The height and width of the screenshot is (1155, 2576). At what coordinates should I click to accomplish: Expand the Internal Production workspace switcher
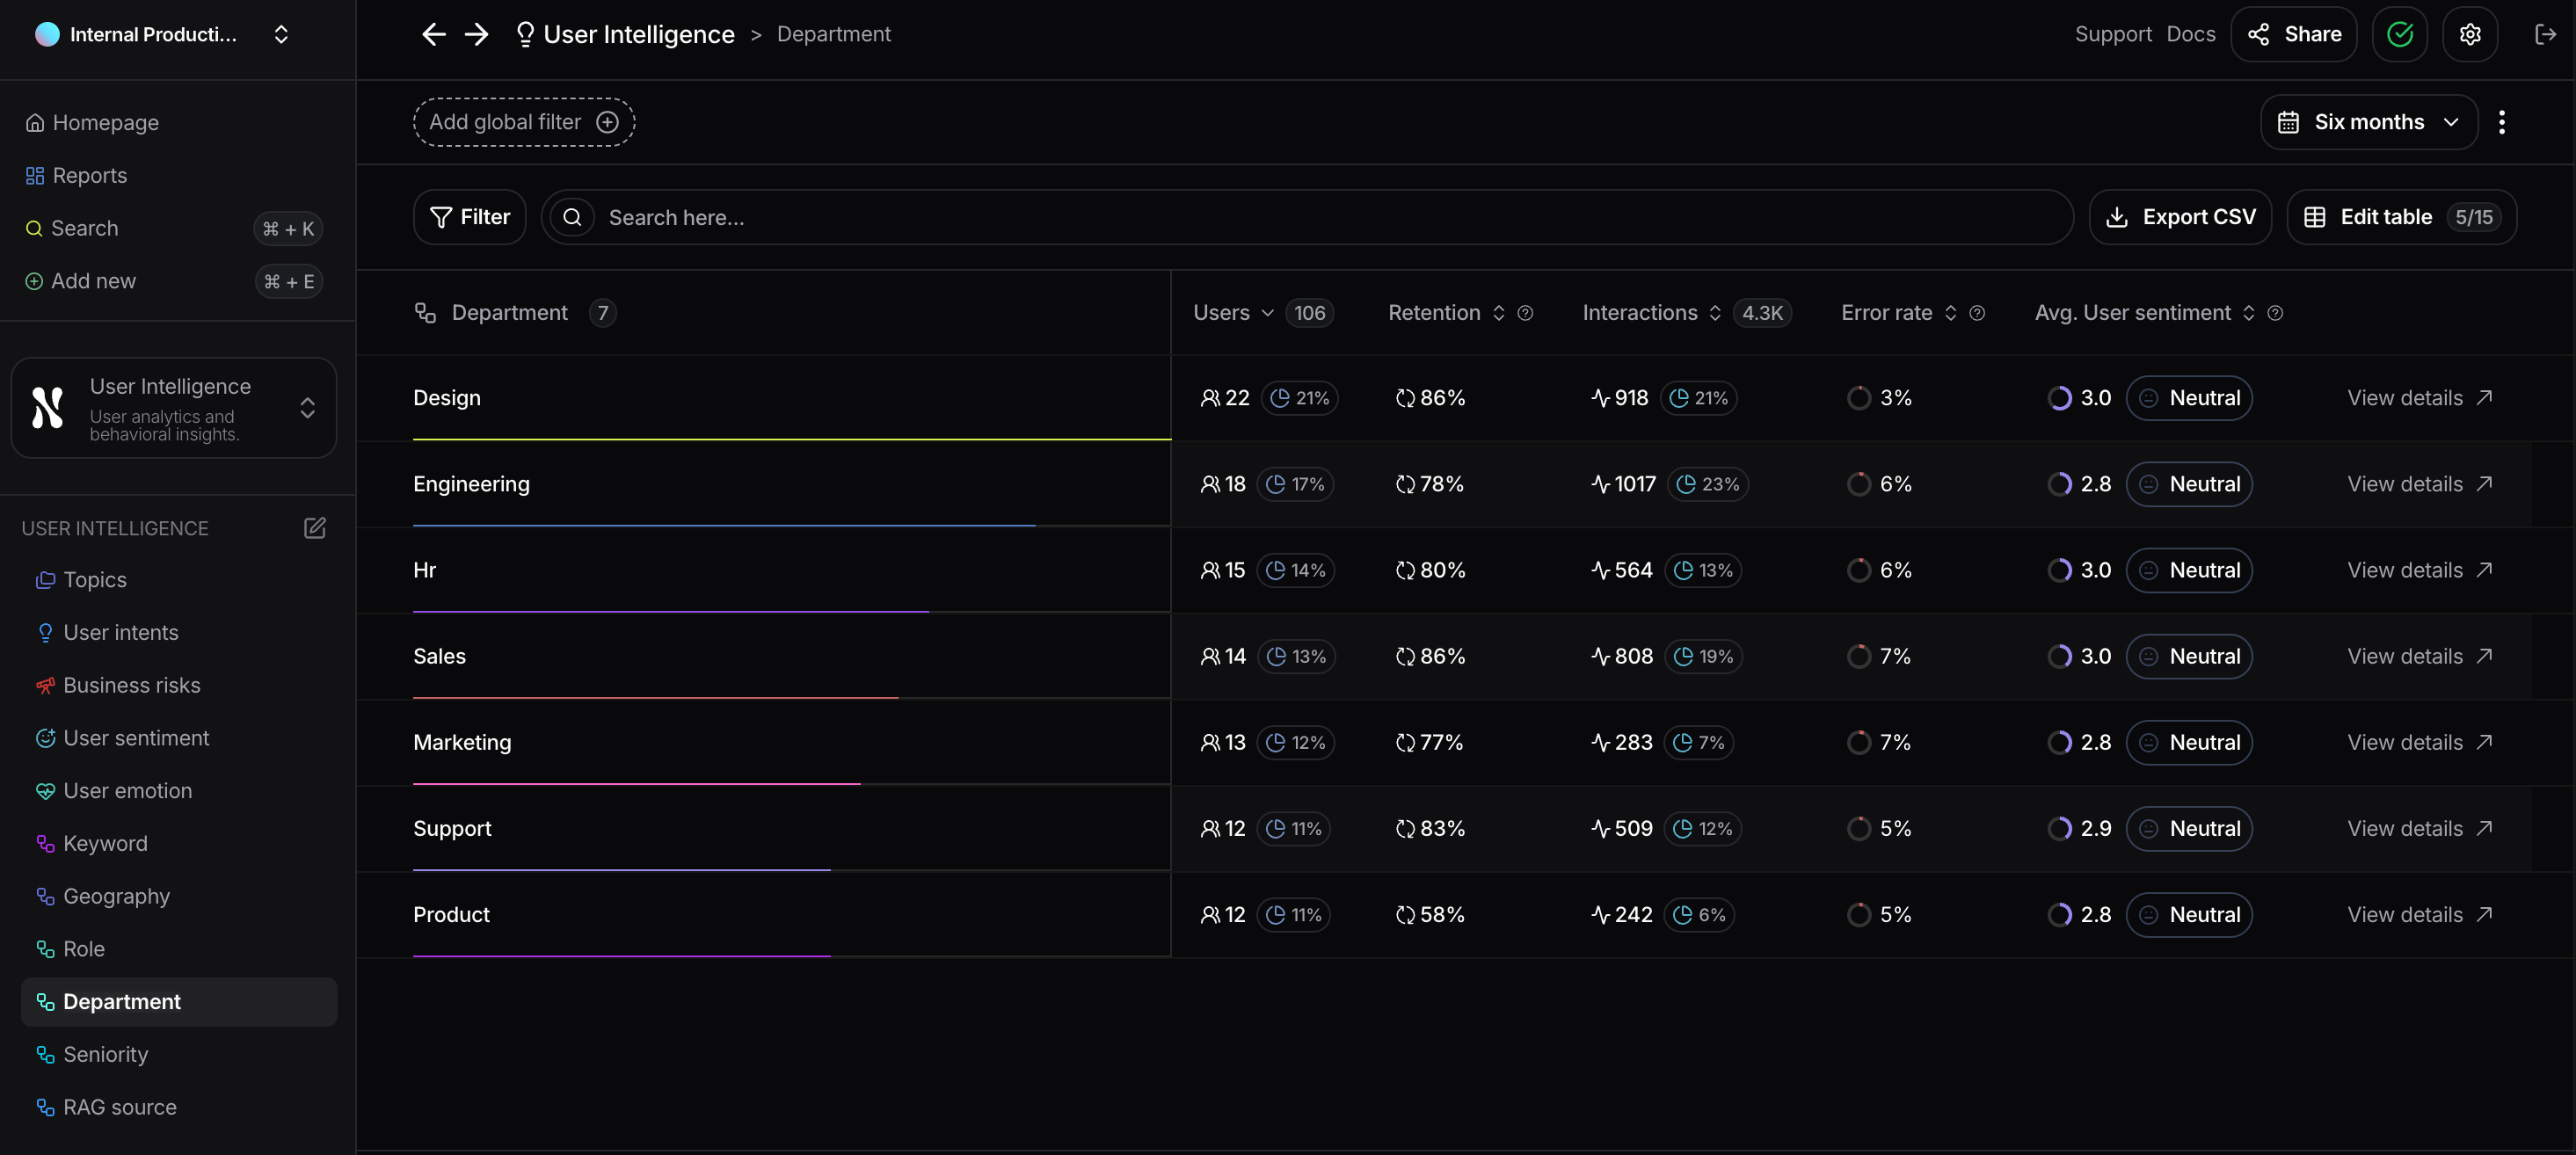[x=281, y=34]
